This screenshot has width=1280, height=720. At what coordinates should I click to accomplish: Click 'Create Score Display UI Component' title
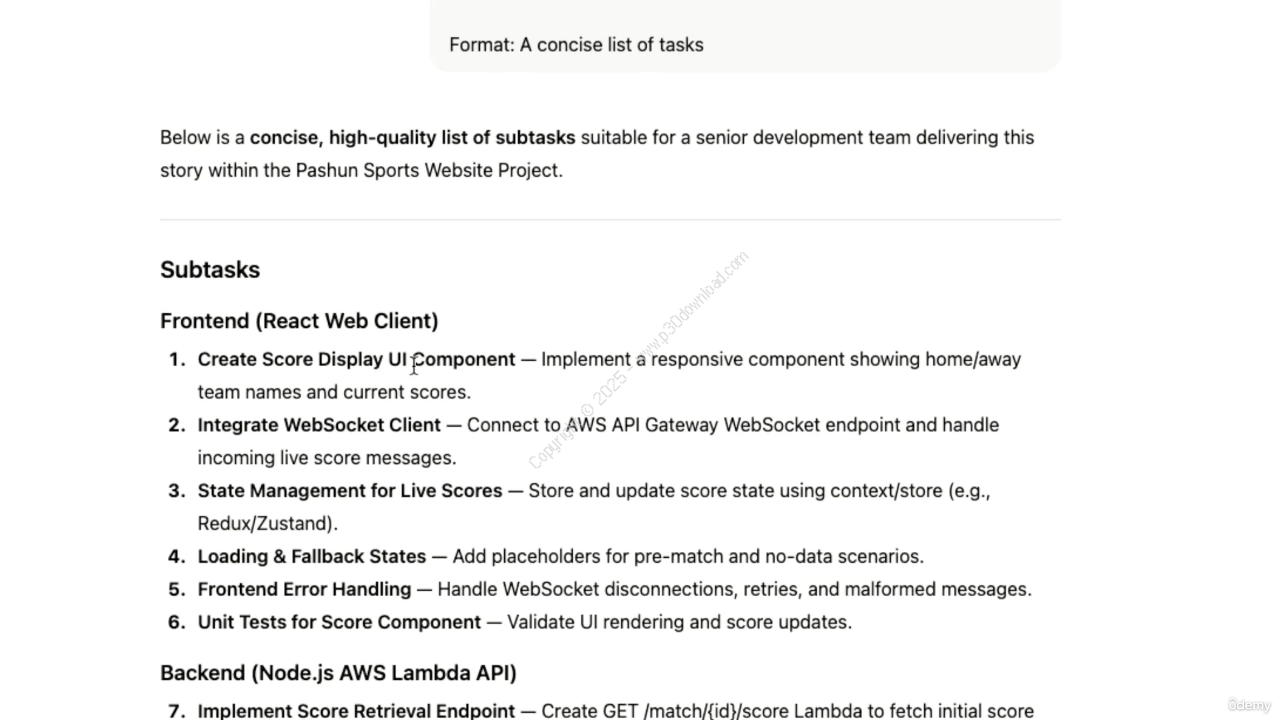click(x=356, y=359)
